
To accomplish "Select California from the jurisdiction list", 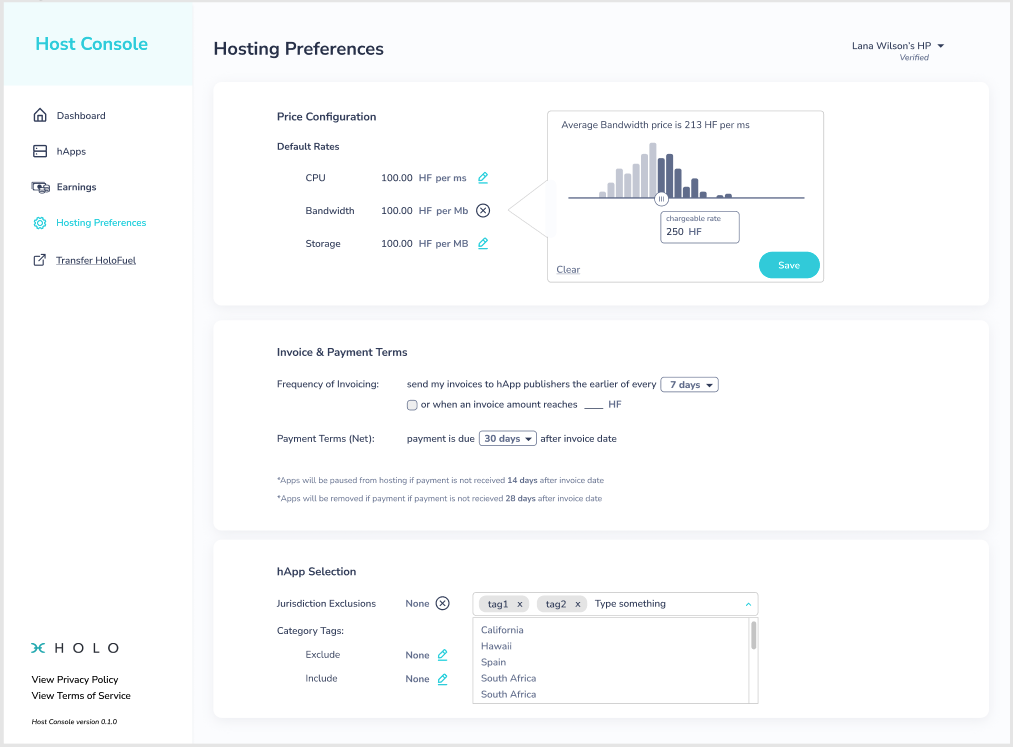I will [x=502, y=630].
